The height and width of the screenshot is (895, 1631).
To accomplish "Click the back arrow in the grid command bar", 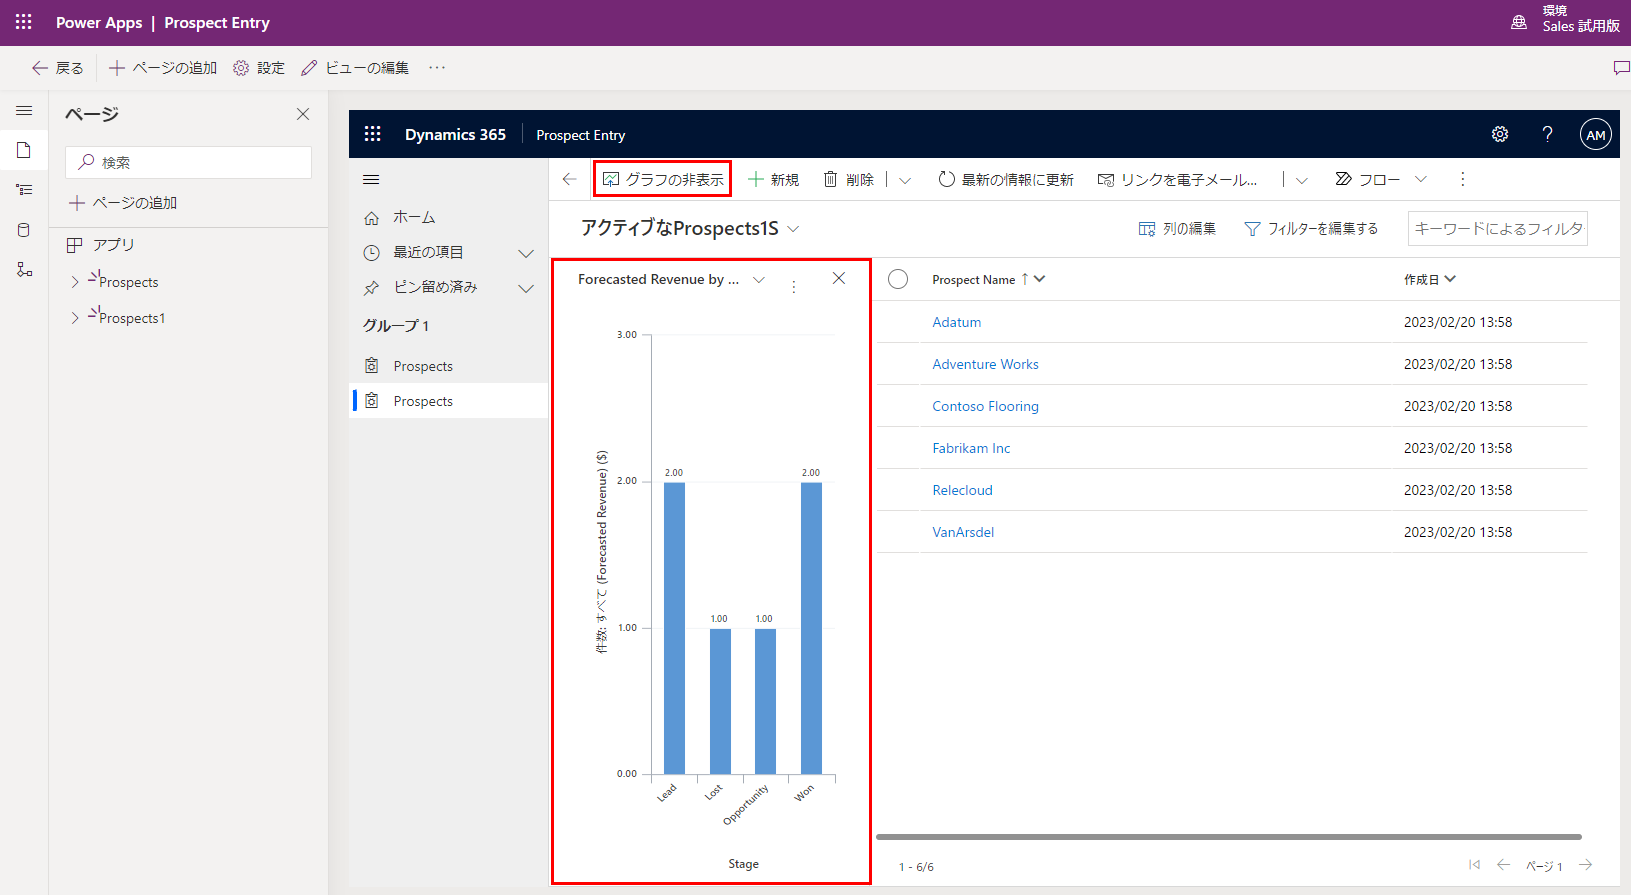I will (570, 179).
